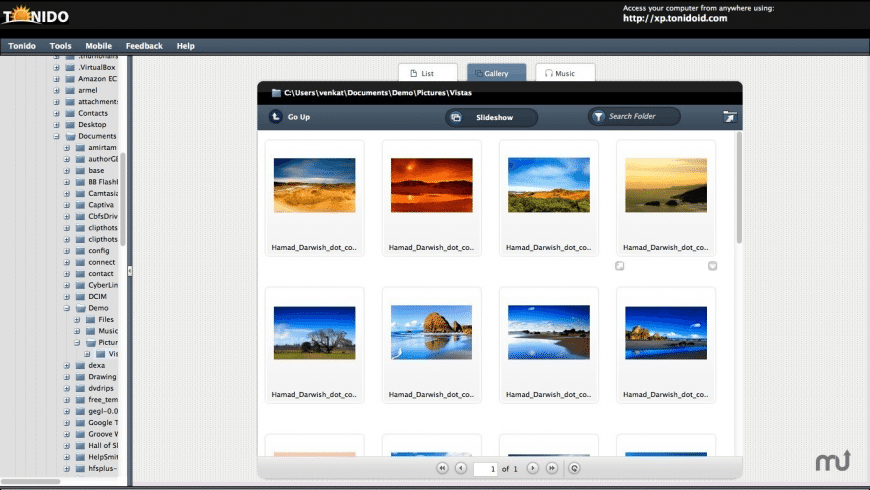Viewport: 870px width, 490px height.
Task: Go to the first page of gallery
Action: (x=442, y=468)
